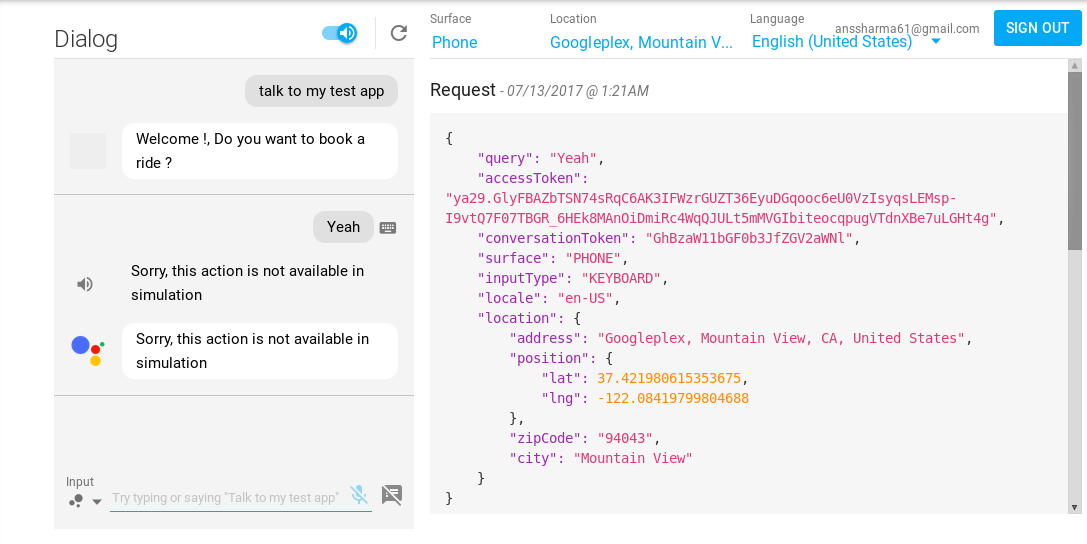Click the crossed-out microphone icon
Image resolution: width=1087 pixels, height=544 pixels.
click(358, 495)
